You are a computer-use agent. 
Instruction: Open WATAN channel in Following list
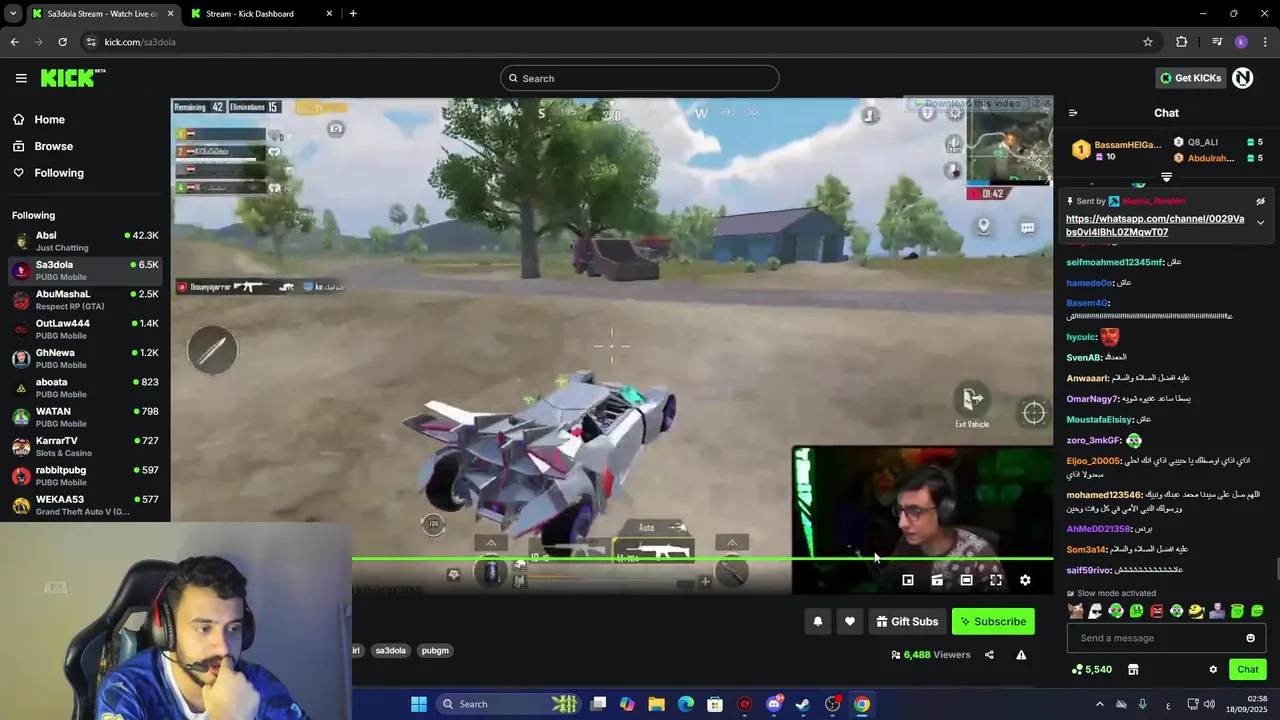coord(85,417)
